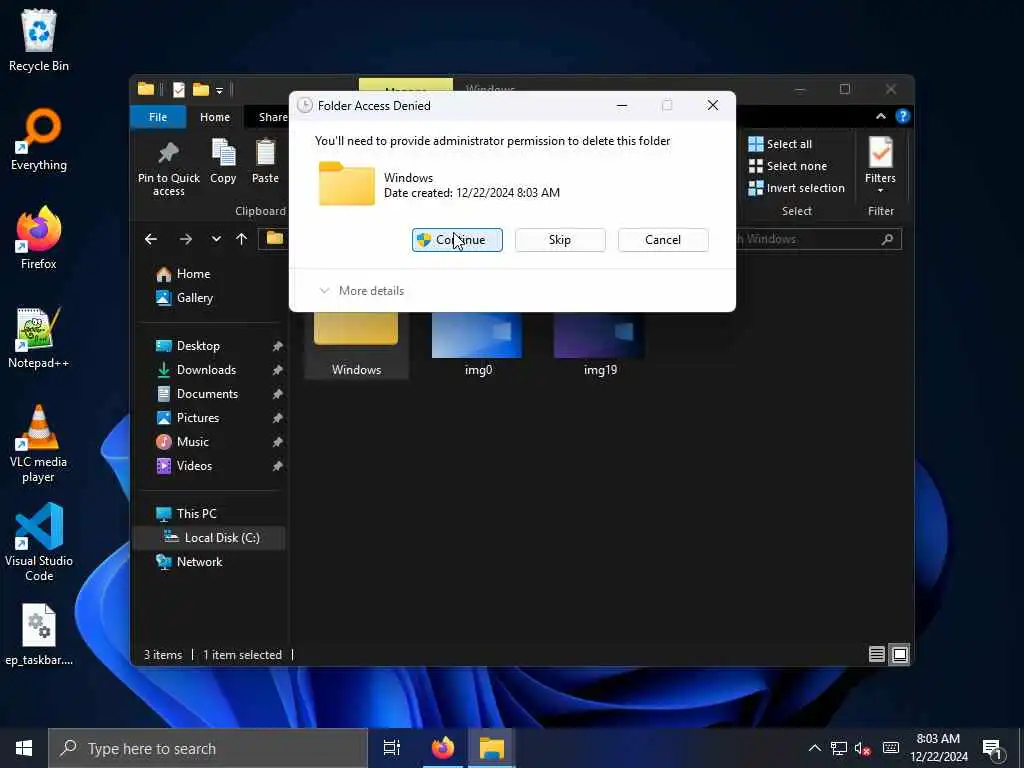This screenshot has width=1024, height=768.
Task: Open Recycle Bin desktop icon
Action: [x=39, y=41]
